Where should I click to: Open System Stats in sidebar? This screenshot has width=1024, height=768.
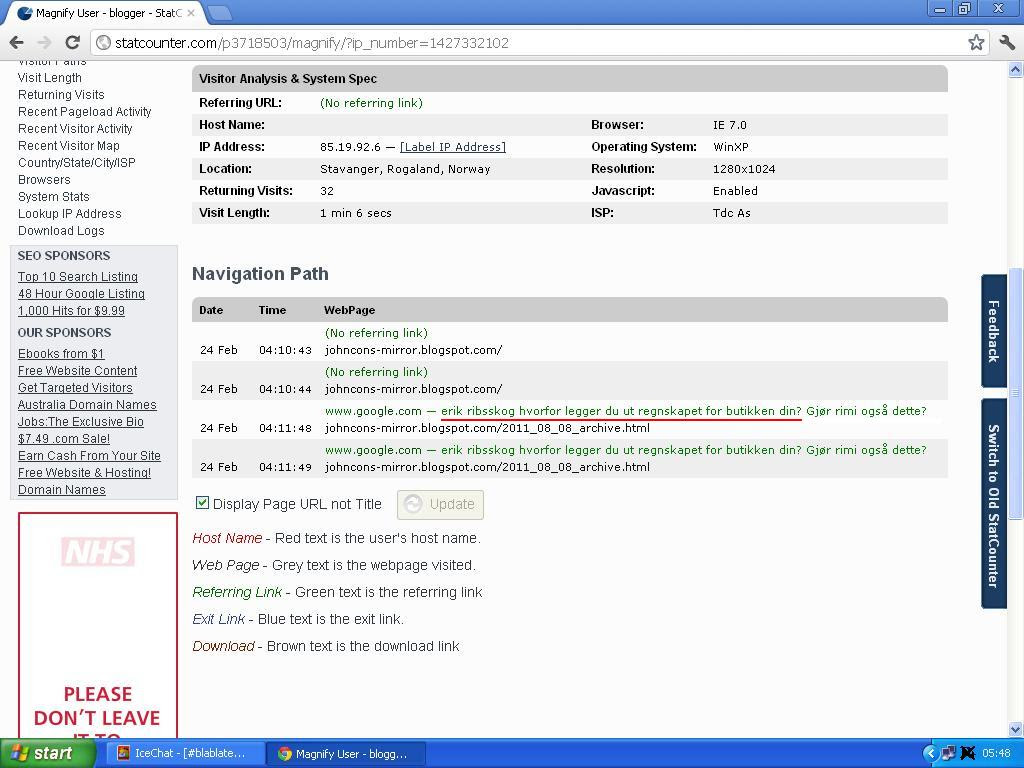coord(54,197)
